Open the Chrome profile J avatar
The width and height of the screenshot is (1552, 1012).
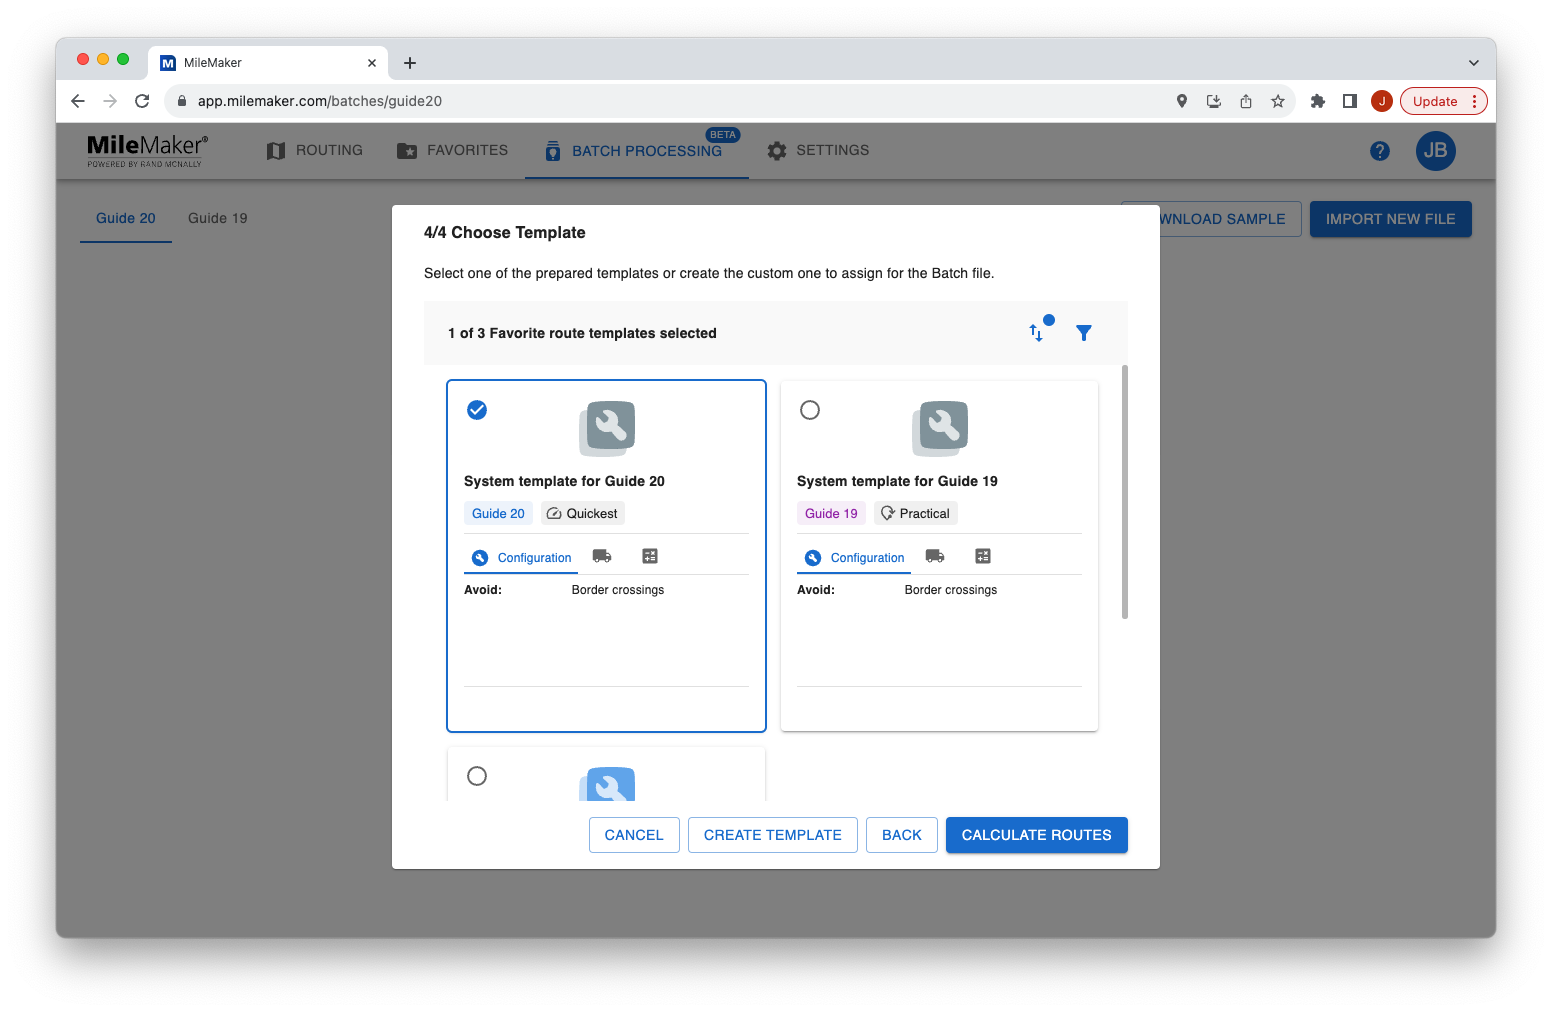click(1382, 101)
